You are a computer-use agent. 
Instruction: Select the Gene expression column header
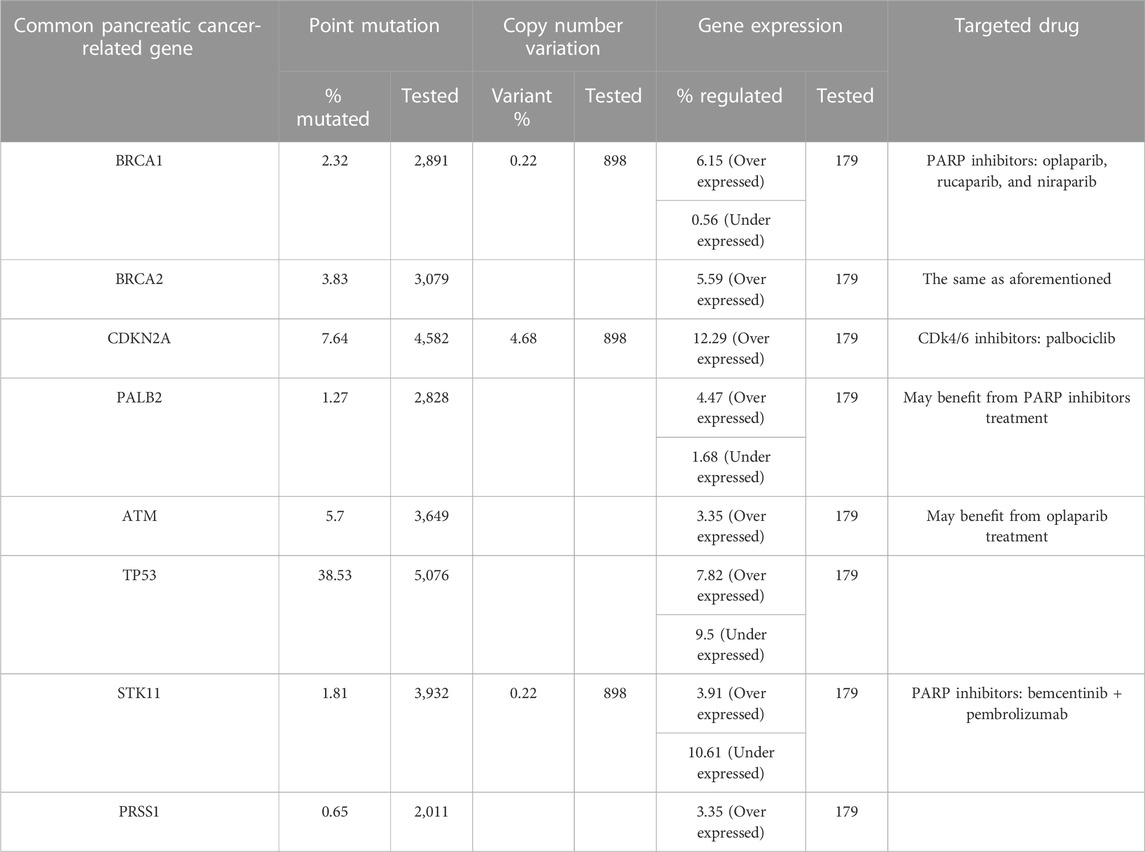click(x=771, y=26)
